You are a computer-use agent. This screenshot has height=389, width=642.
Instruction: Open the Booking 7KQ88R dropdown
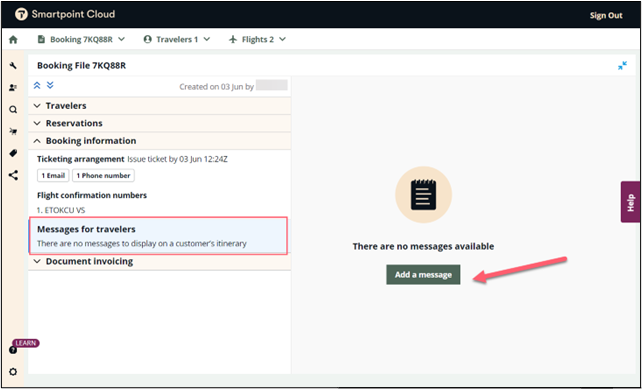click(x=81, y=39)
